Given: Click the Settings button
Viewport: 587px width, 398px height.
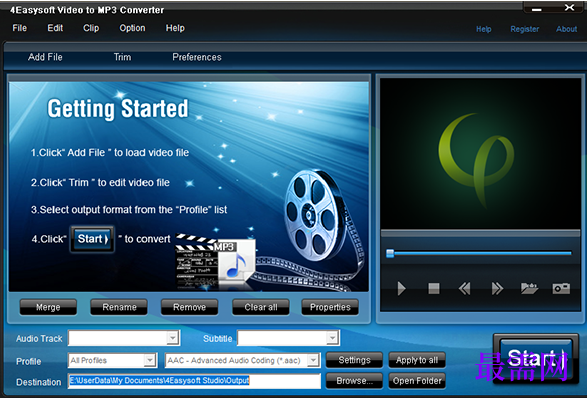Looking at the screenshot, I should click(355, 360).
